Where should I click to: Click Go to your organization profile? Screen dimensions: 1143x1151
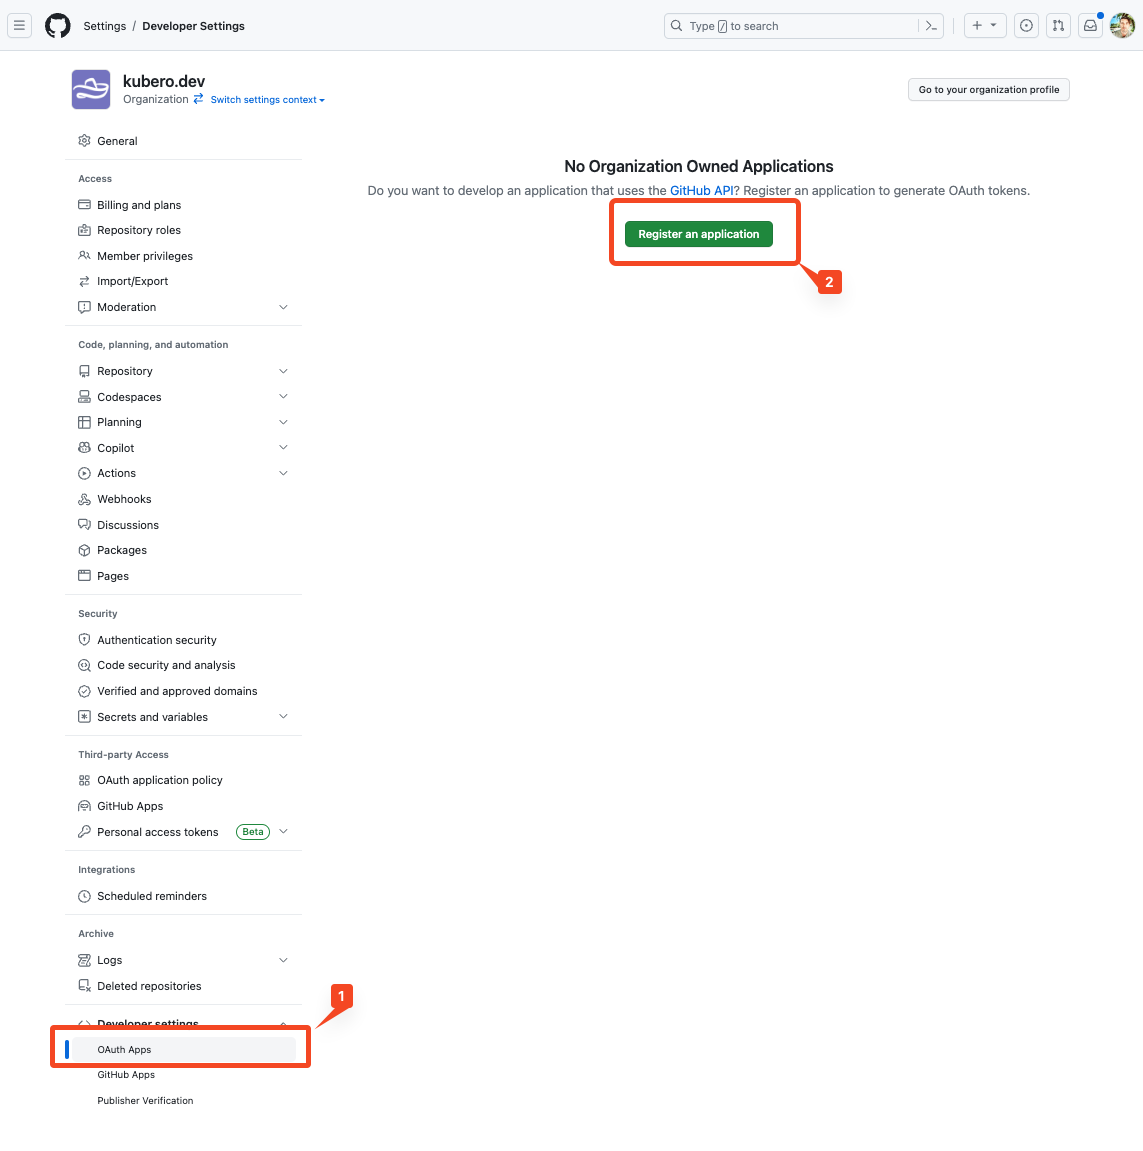click(x=988, y=90)
